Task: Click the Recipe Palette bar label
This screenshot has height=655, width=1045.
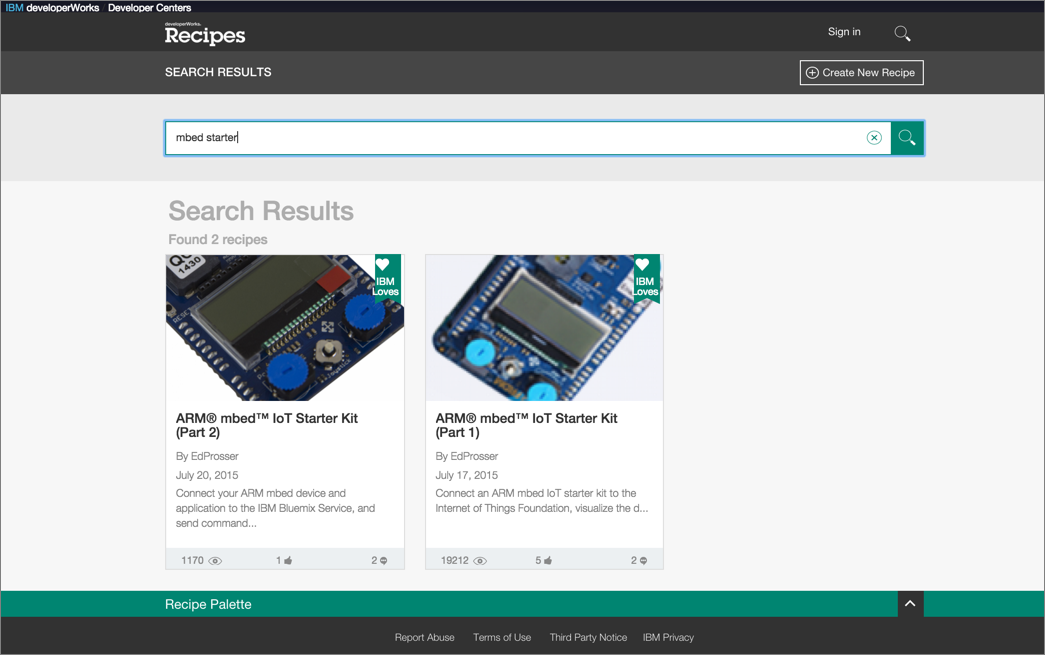Action: click(208, 604)
